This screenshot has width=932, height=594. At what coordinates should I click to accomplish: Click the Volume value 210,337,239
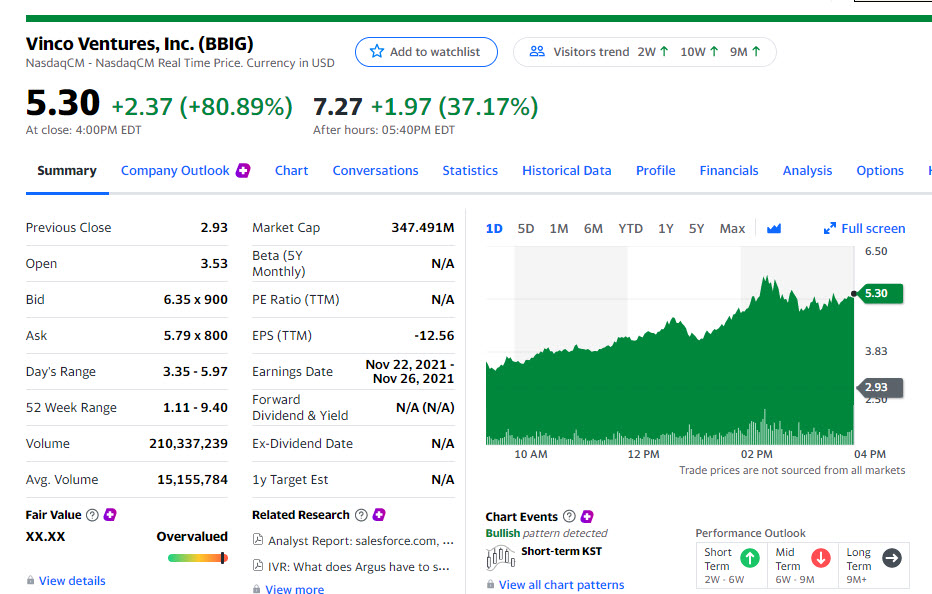click(188, 444)
